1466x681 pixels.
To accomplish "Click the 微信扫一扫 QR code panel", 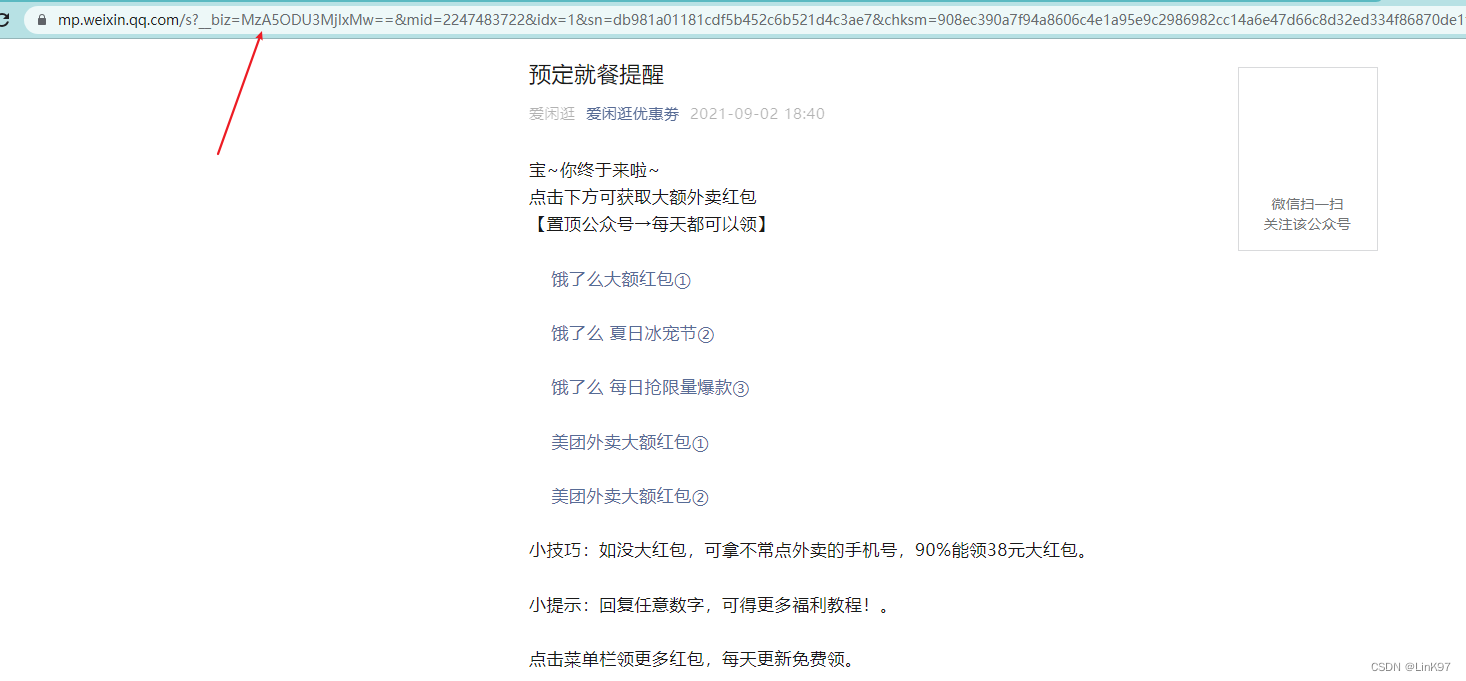I will click(x=1307, y=158).
